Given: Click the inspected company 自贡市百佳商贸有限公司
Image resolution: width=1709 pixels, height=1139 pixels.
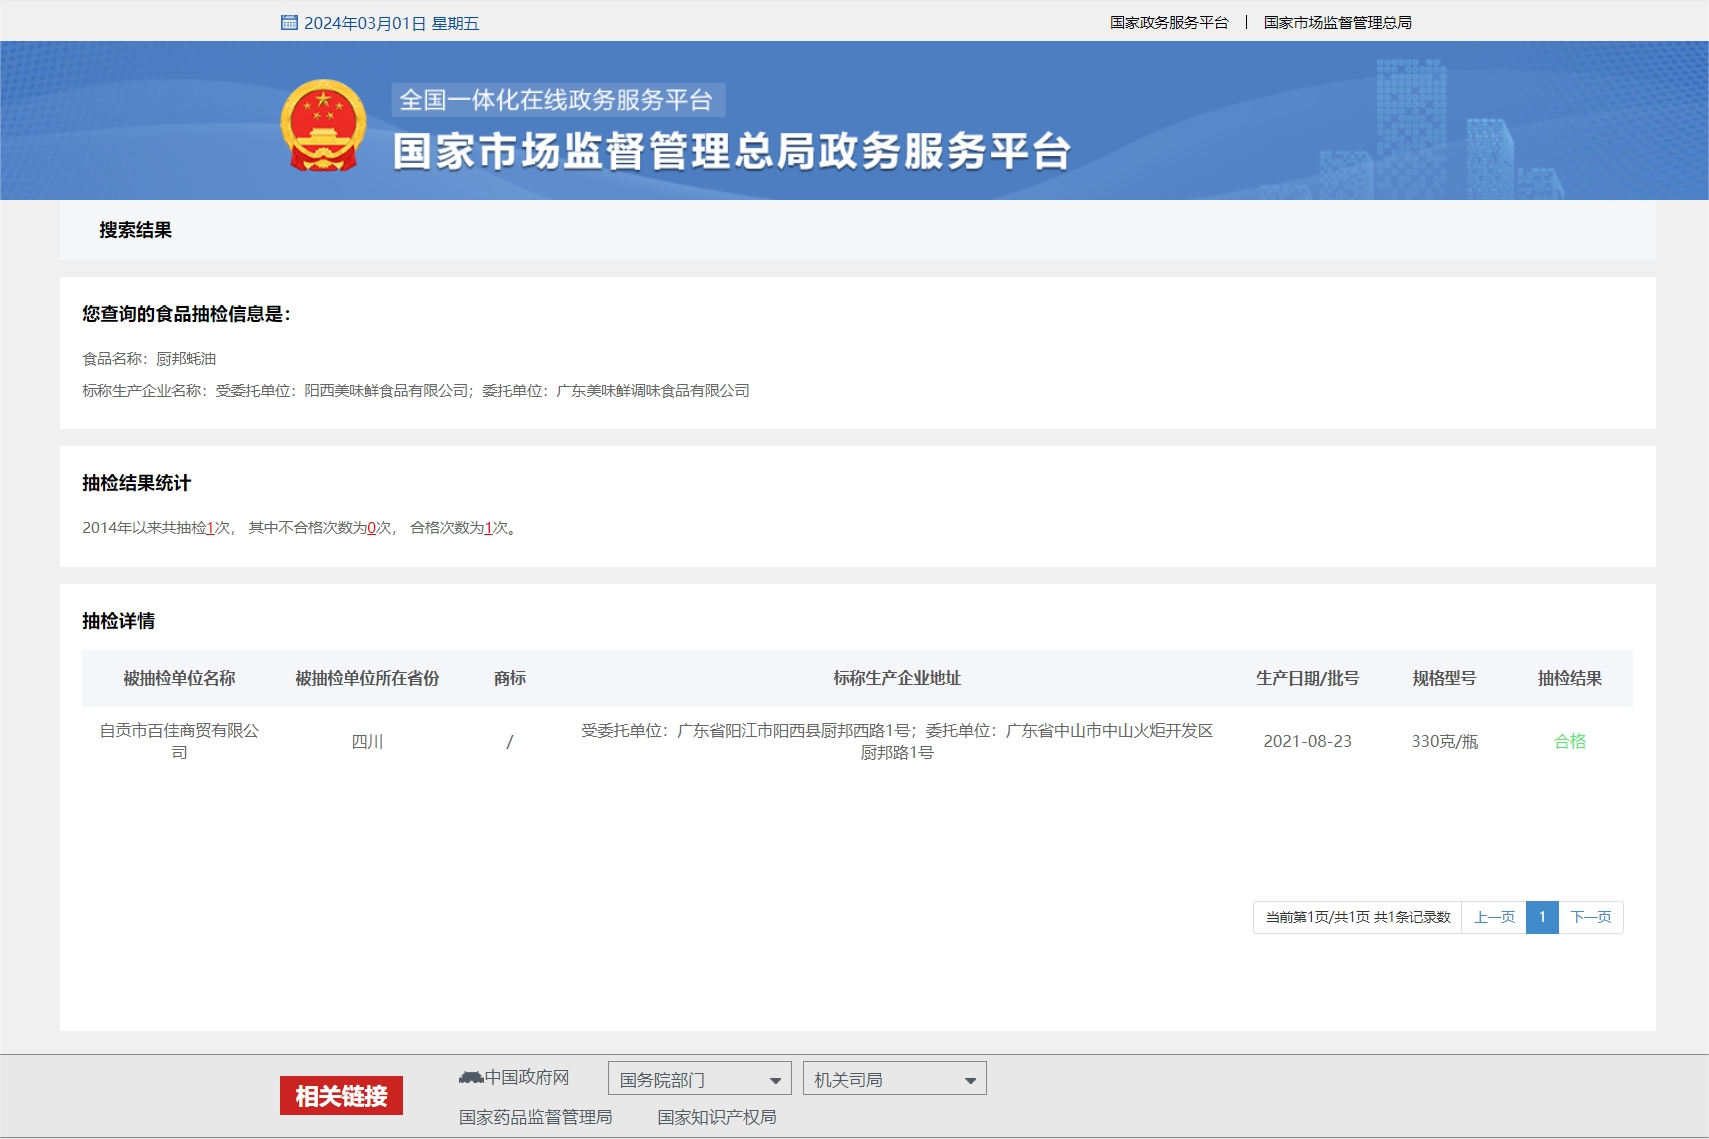Looking at the screenshot, I should [x=181, y=741].
